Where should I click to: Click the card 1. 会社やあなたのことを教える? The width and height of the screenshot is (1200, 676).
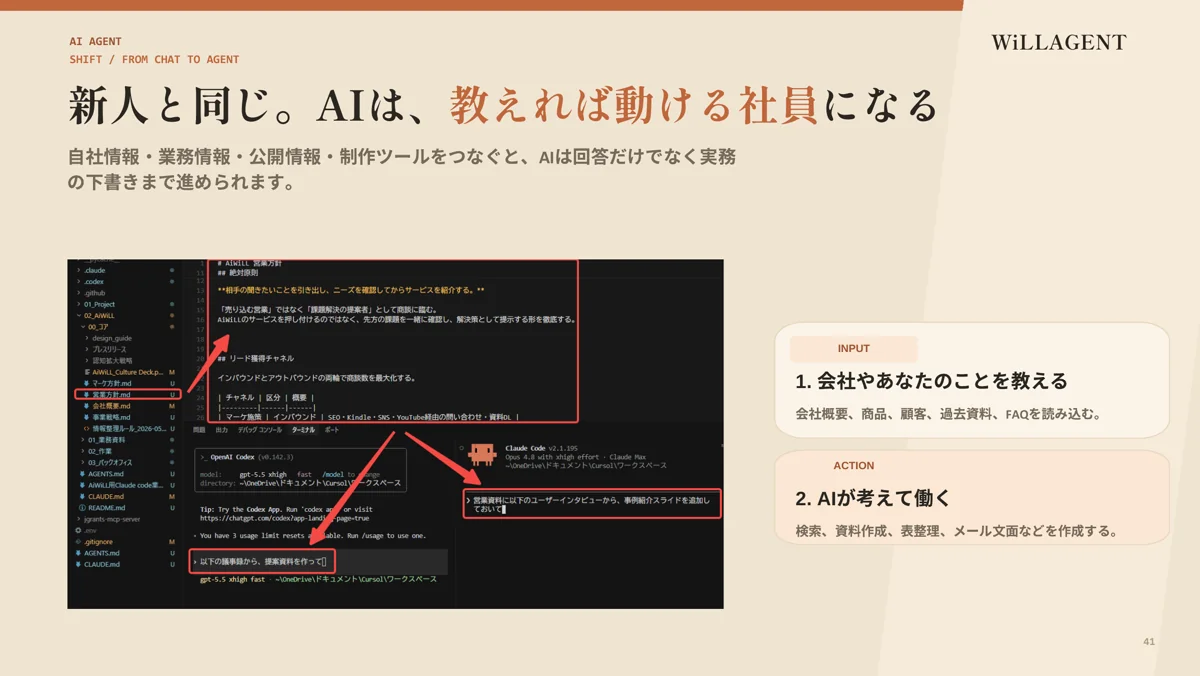(971, 380)
